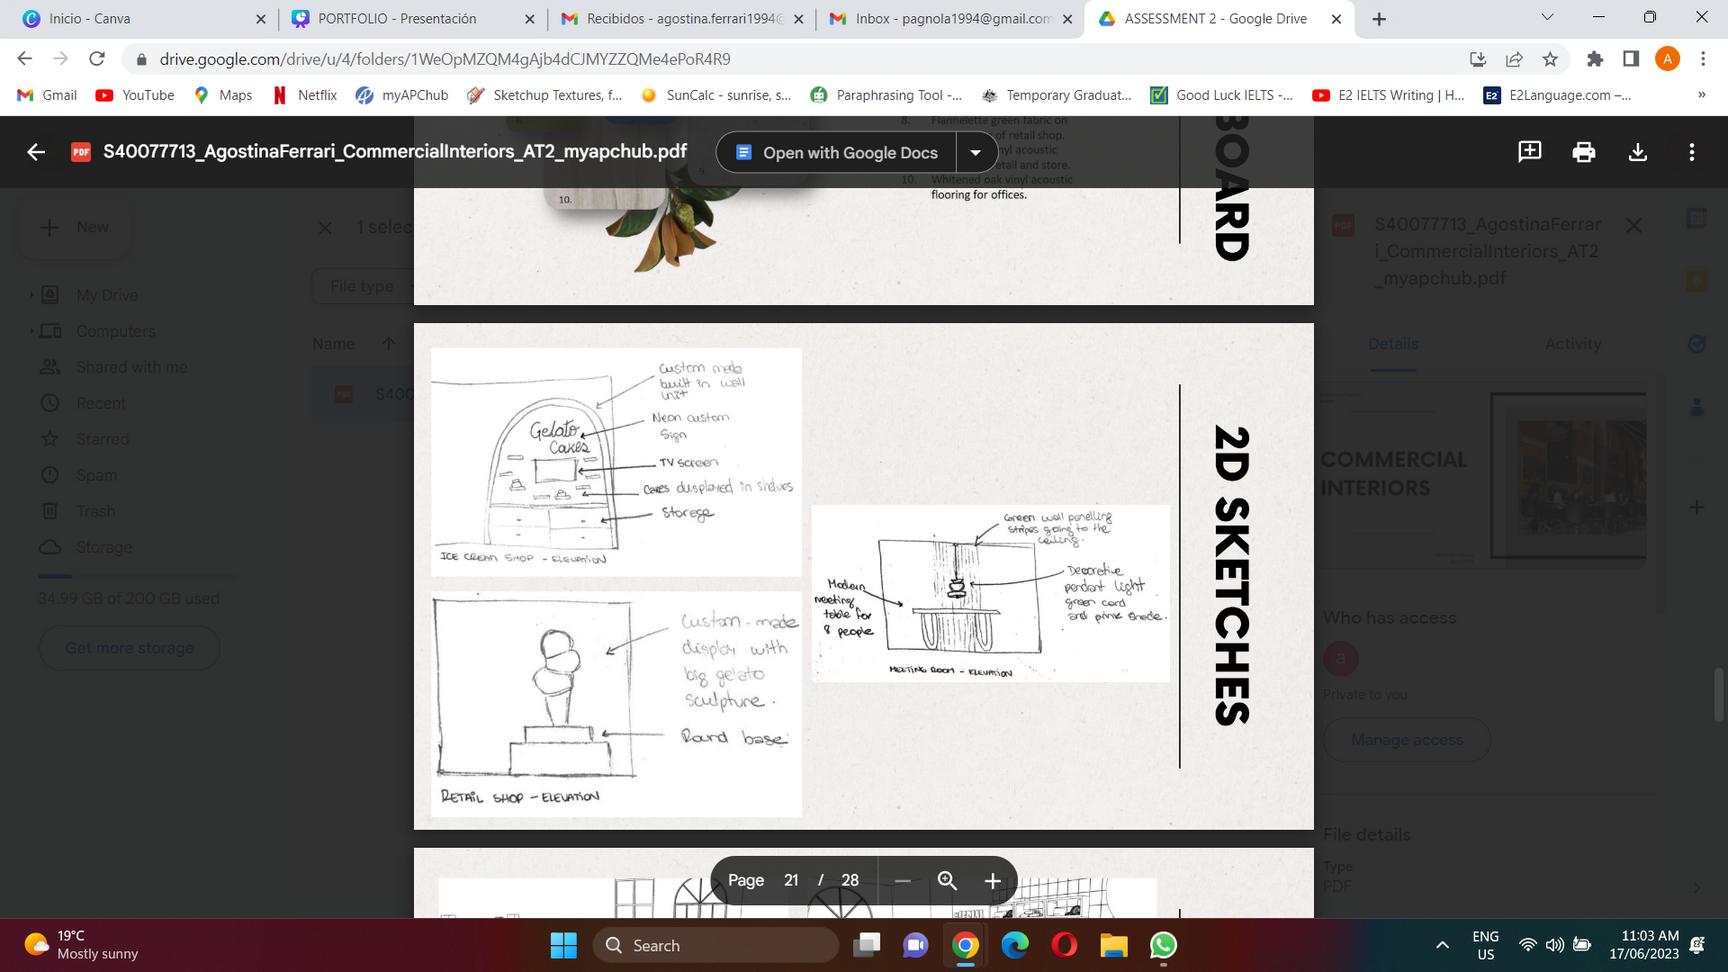1728x972 pixels.
Task: Expand the Open with dropdown arrow
Action: click(x=975, y=152)
